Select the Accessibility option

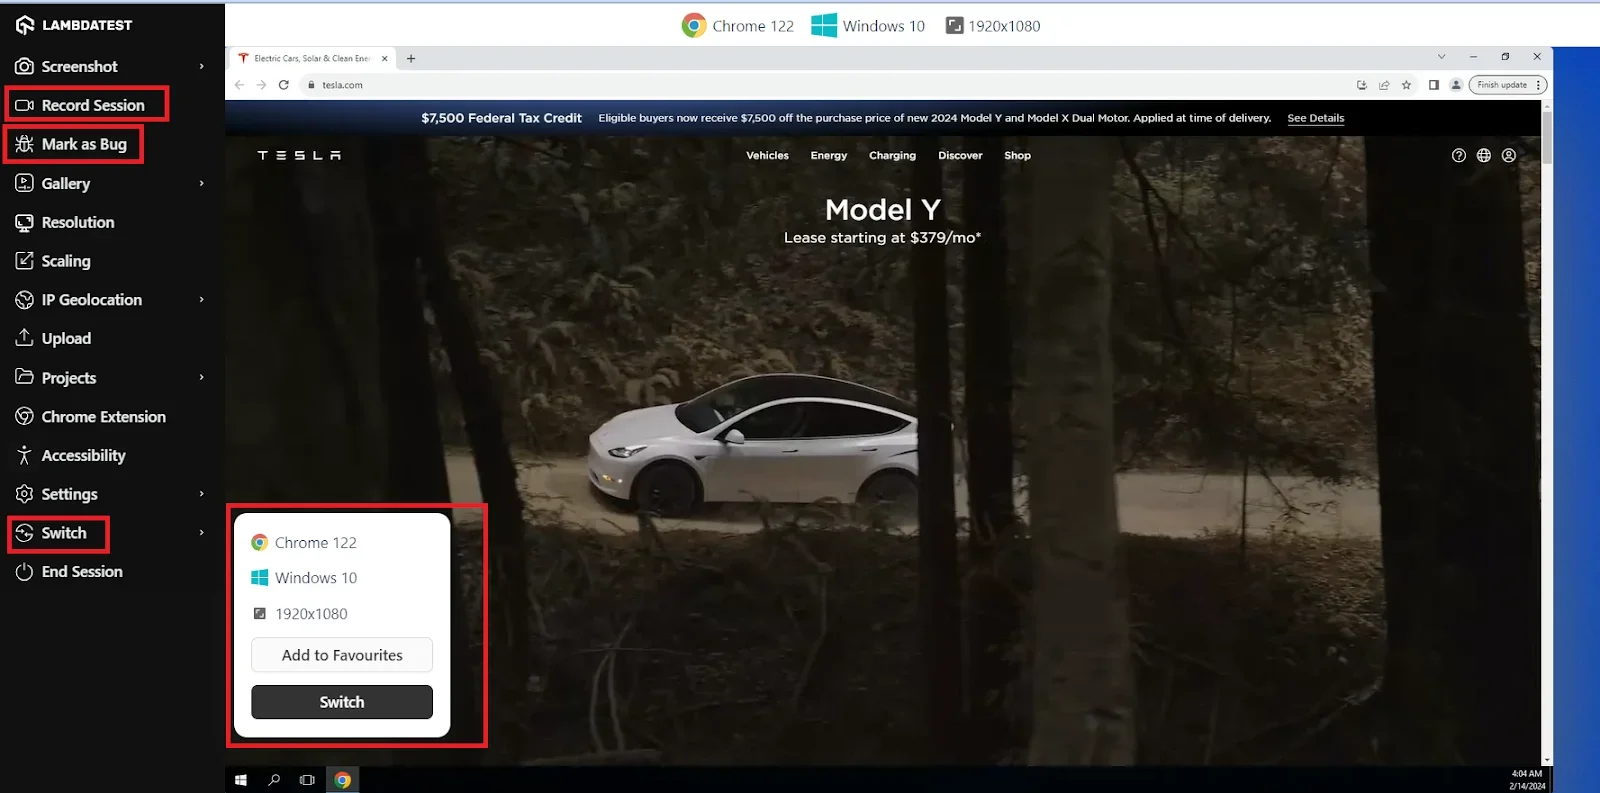tap(84, 455)
